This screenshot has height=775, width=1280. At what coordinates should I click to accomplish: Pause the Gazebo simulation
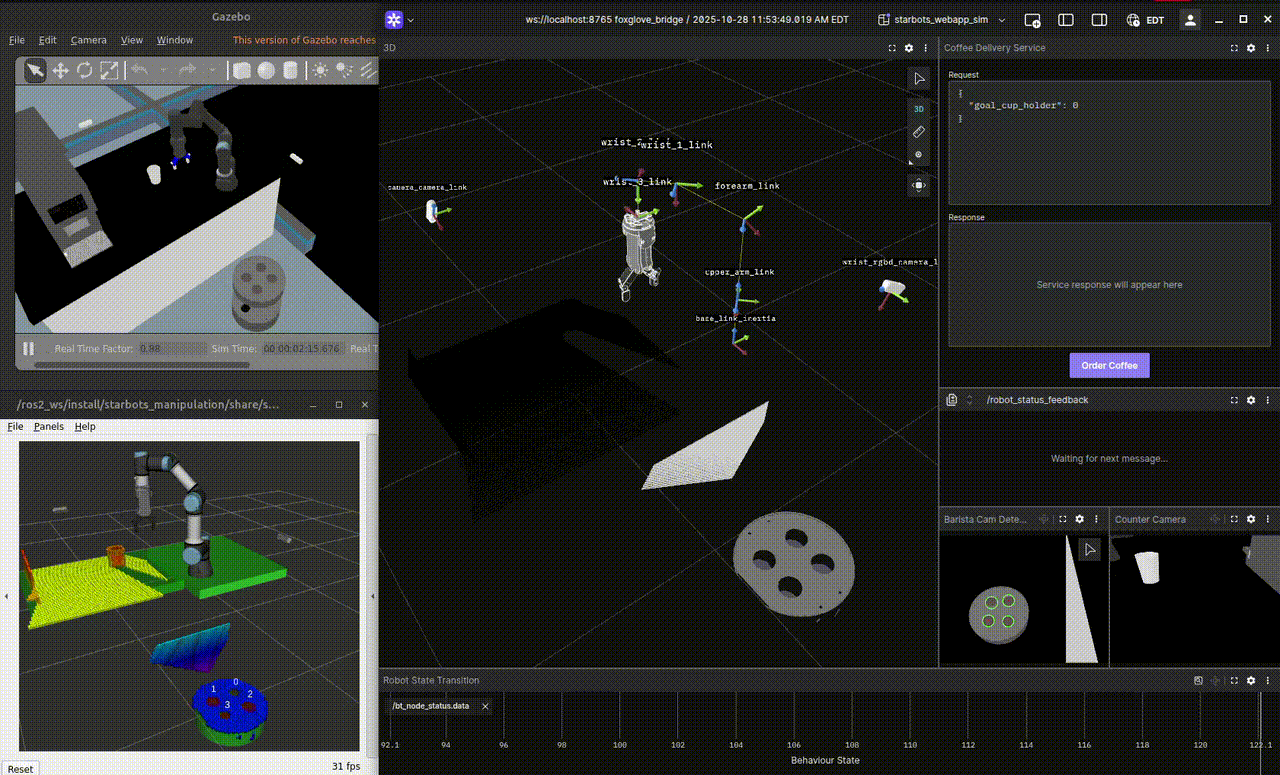click(x=28, y=348)
